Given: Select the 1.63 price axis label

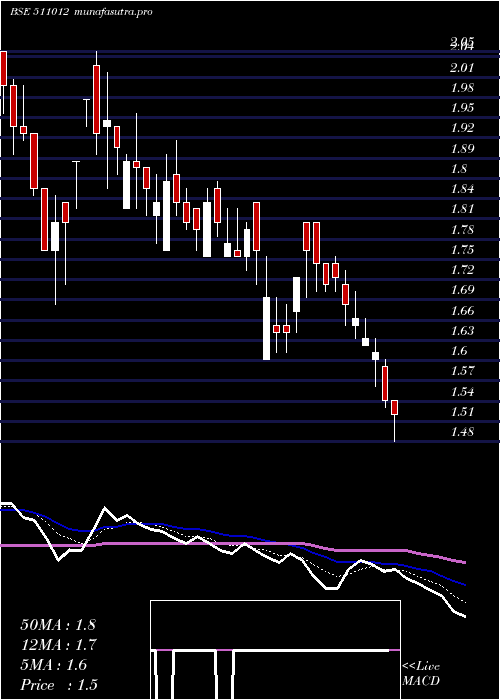Looking at the screenshot, I should [x=462, y=331].
